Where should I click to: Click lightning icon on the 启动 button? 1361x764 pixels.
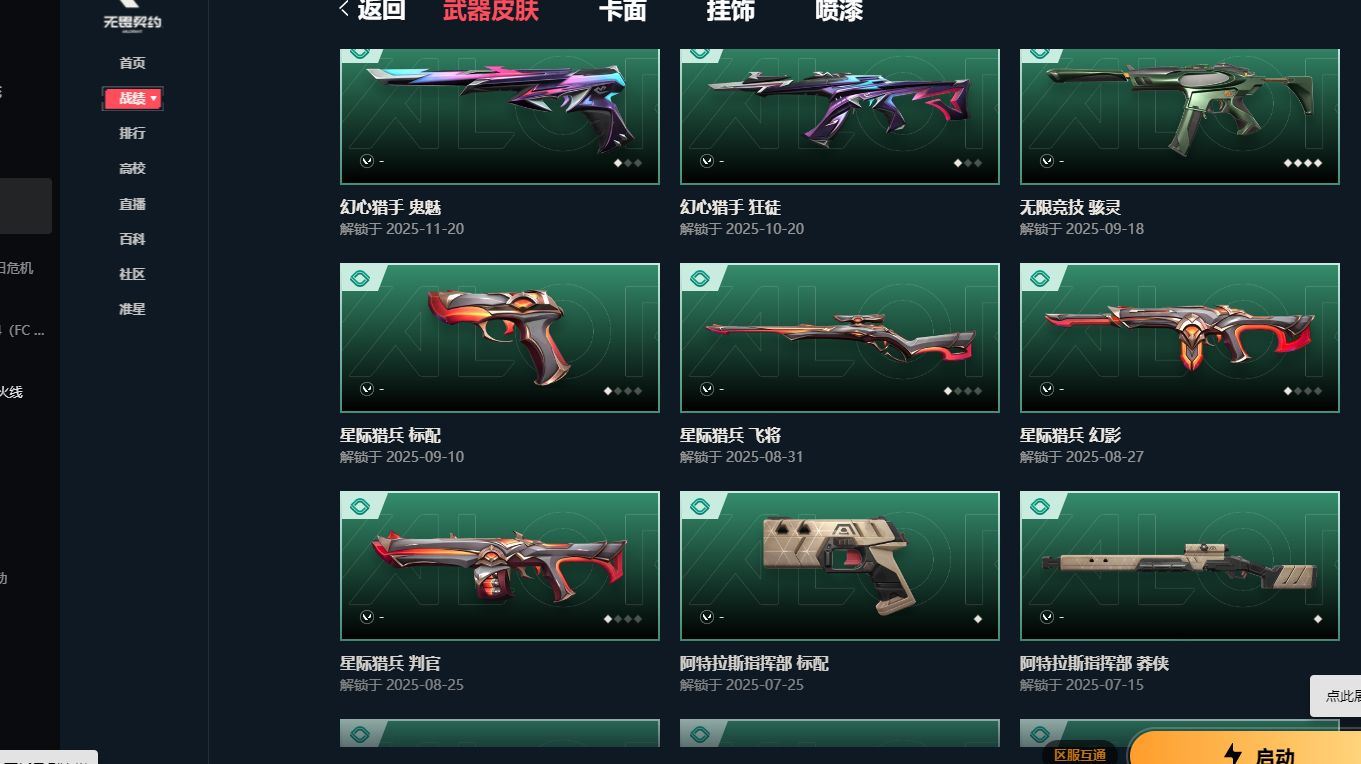(1233, 755)
